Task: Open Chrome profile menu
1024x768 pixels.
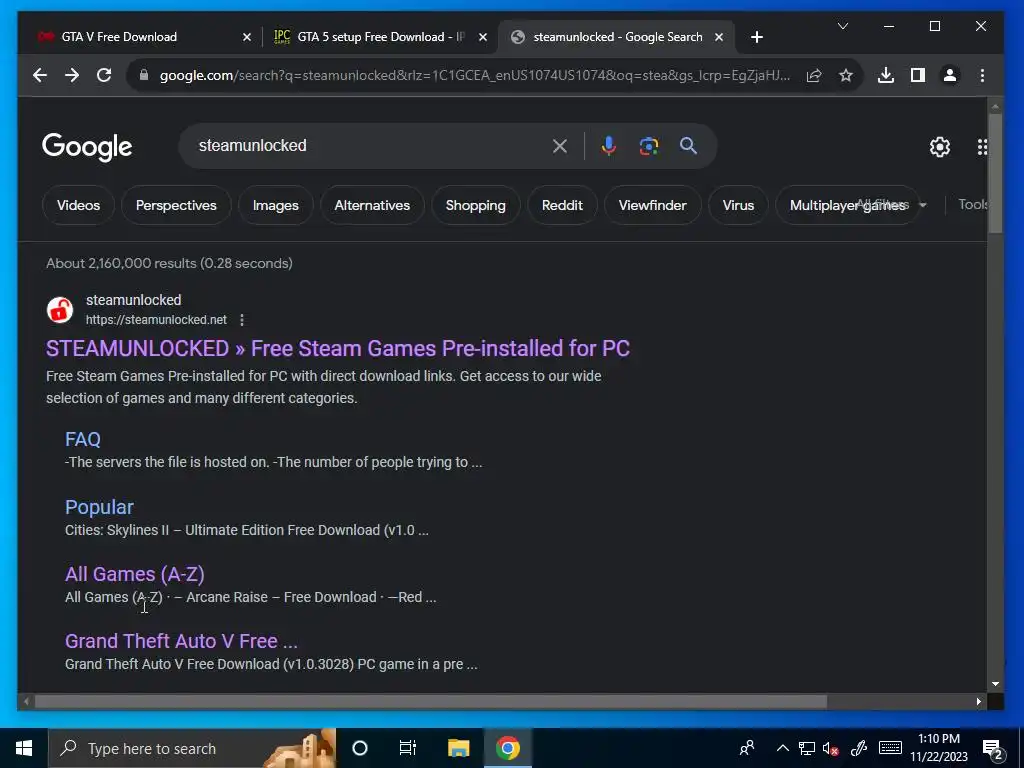Action: (950, 76)
